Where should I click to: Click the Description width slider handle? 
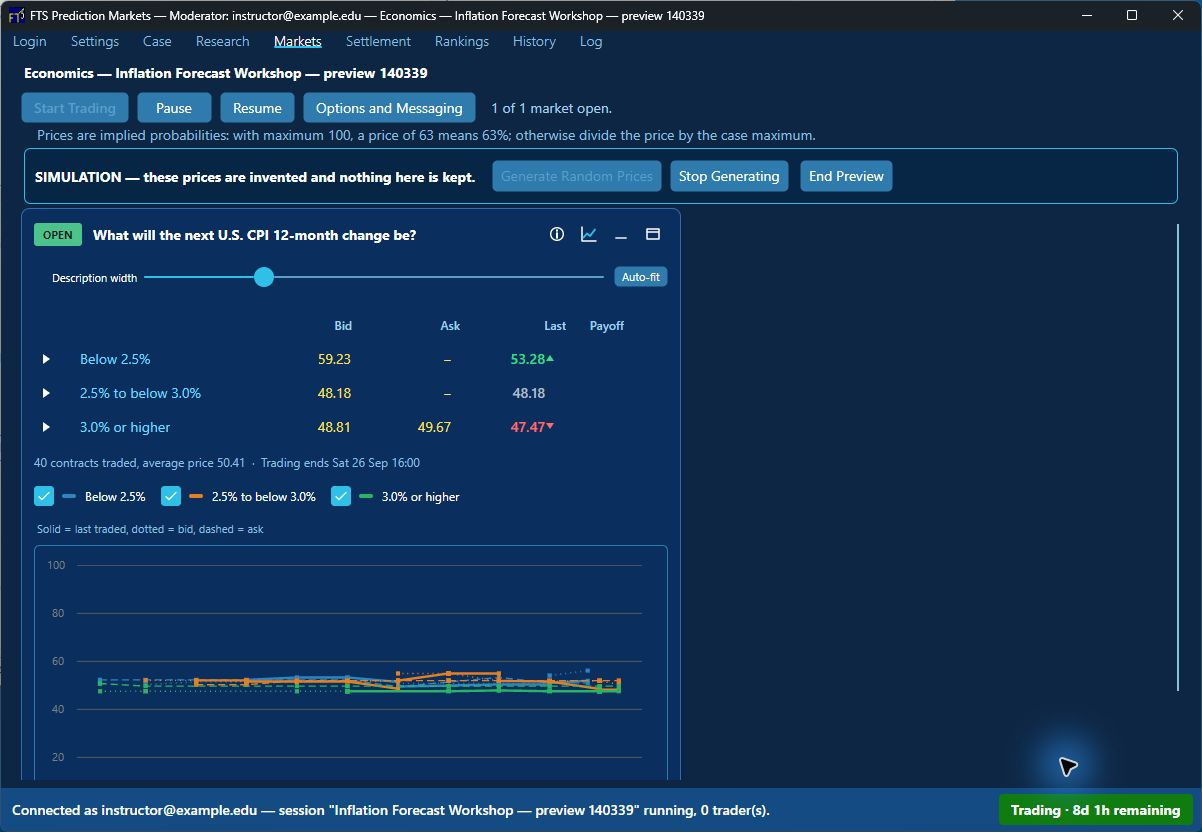[x=264, y=277]
